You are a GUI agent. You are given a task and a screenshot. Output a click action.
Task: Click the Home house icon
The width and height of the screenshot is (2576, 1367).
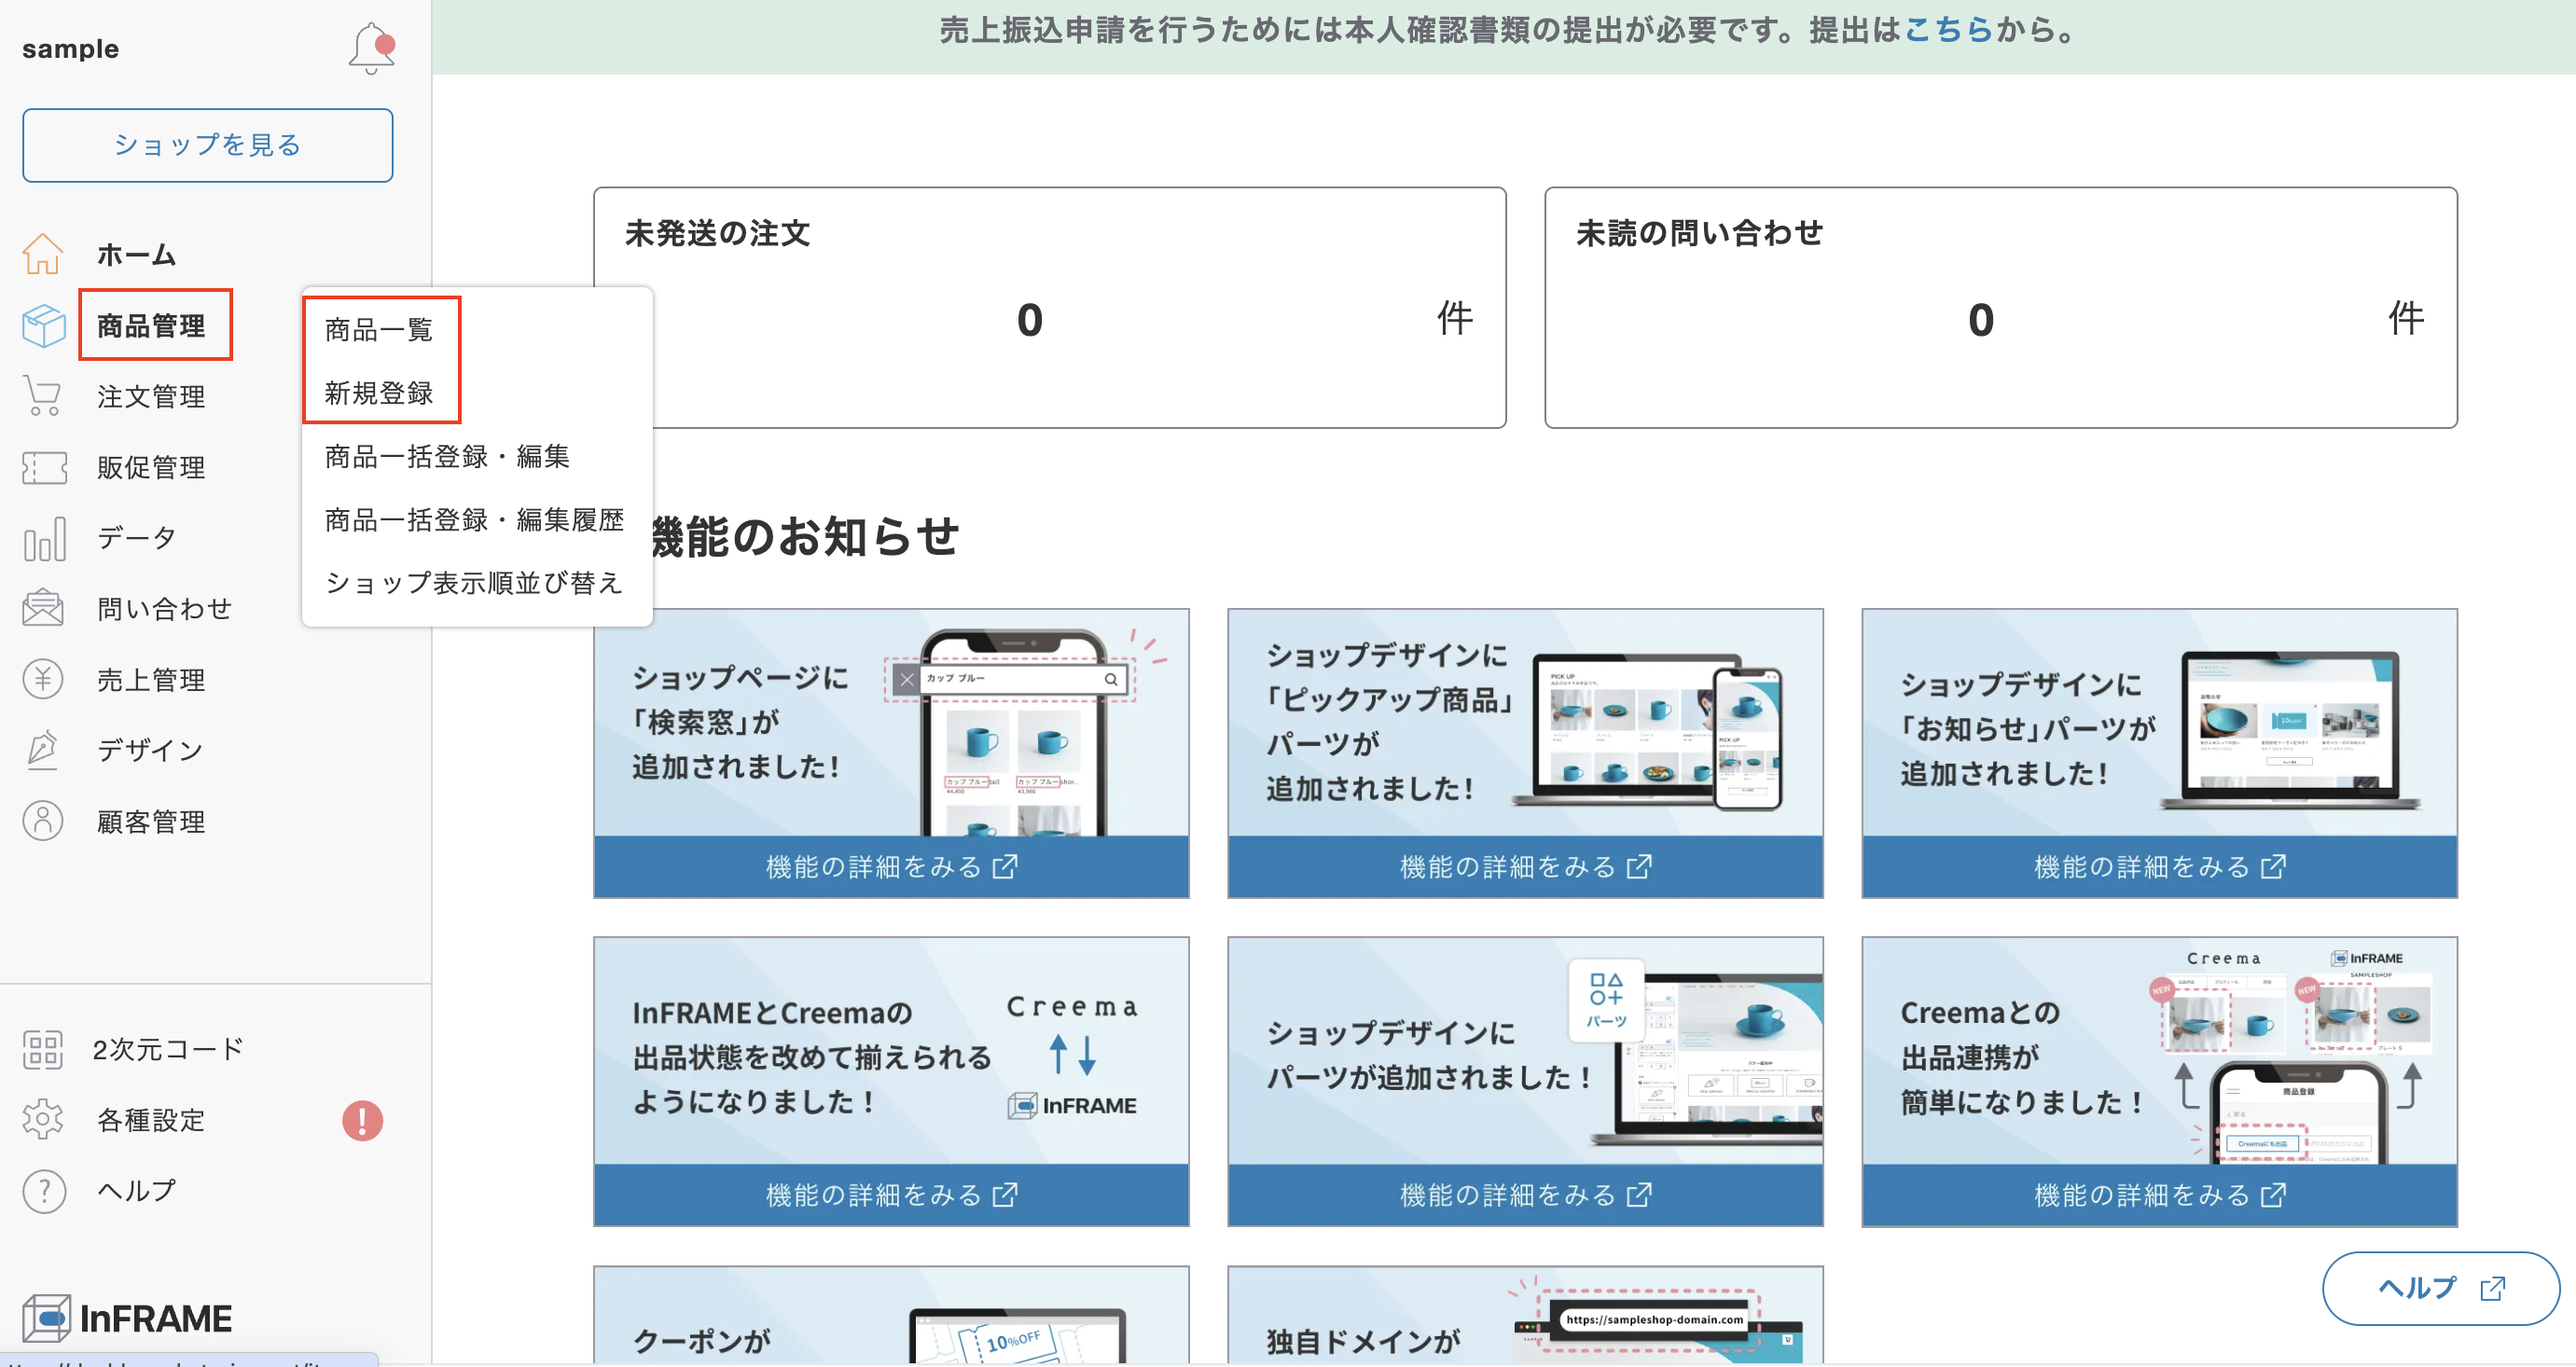tap(43, 254)
